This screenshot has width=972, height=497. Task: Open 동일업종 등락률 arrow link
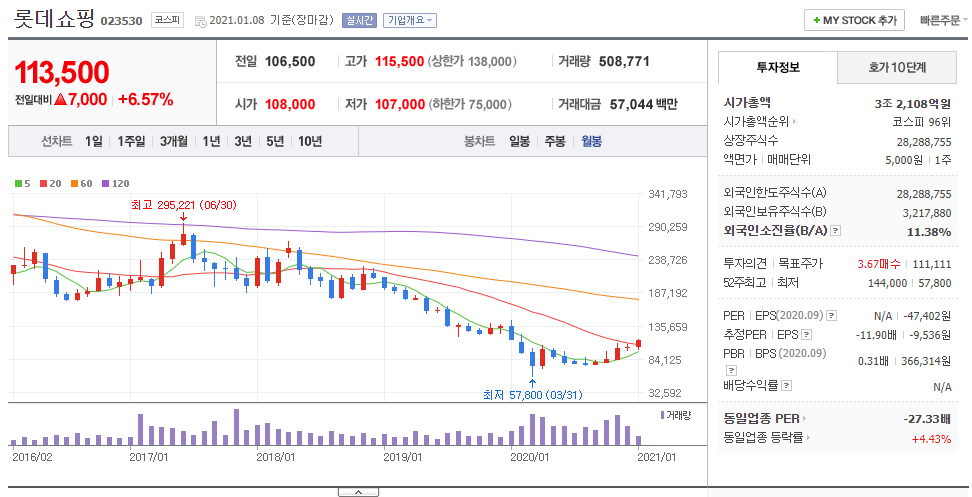(810, 438)
